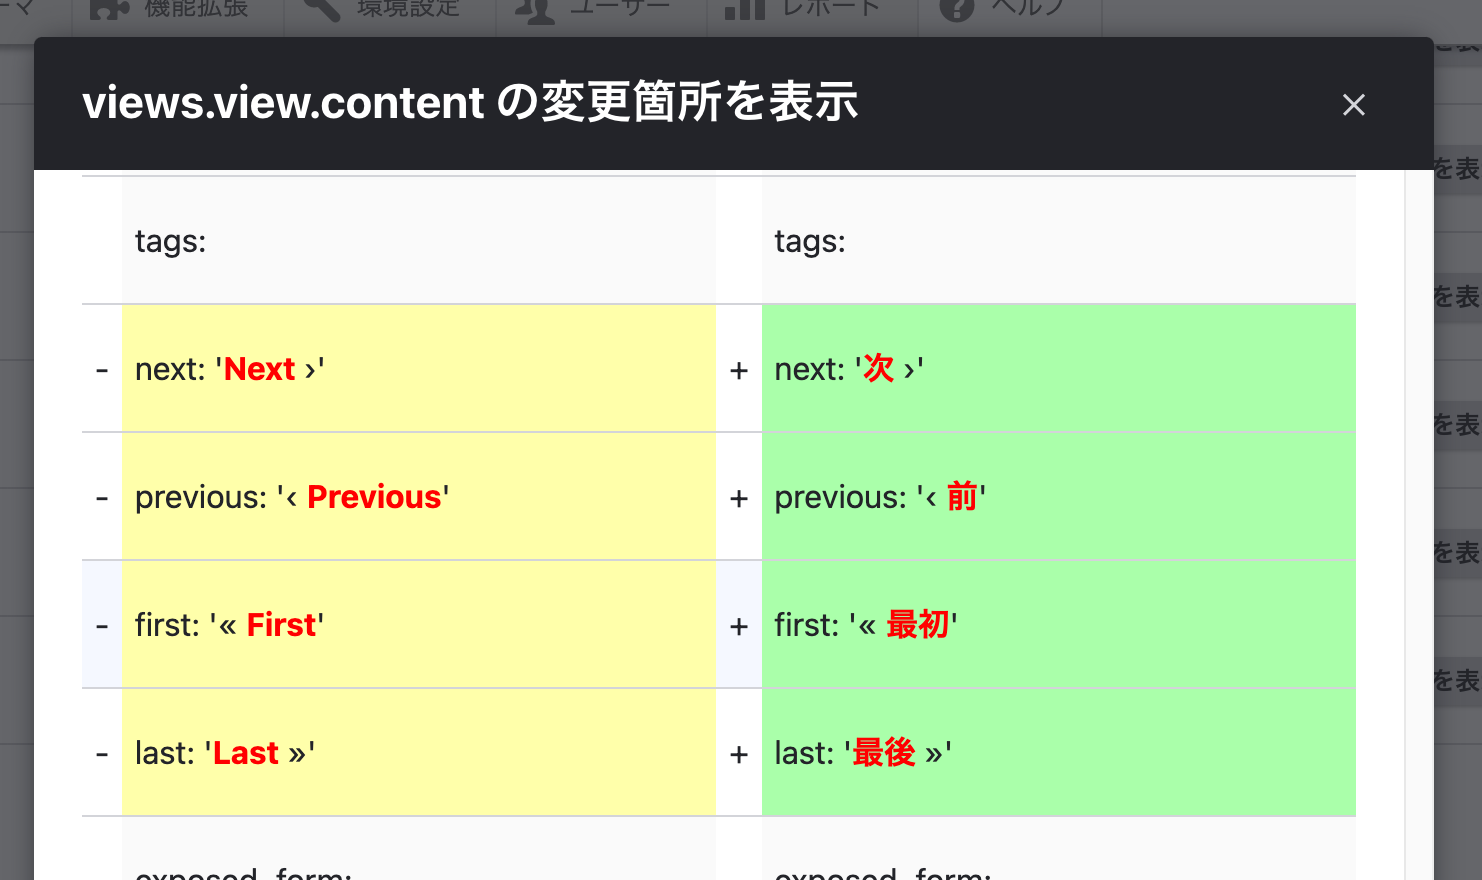
Task: Click the unchanged tags: line in left column
Action: click(418, 241)
